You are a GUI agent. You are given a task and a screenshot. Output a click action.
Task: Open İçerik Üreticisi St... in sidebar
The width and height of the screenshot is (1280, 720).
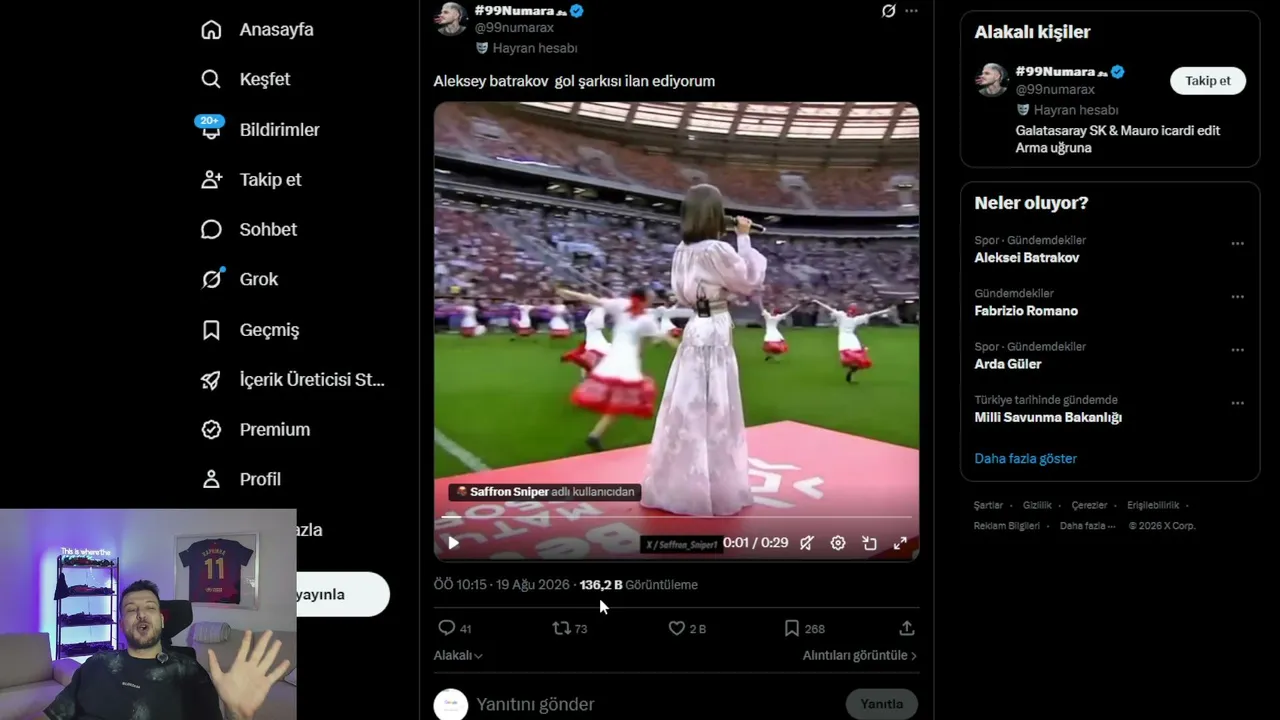[292, 380]
